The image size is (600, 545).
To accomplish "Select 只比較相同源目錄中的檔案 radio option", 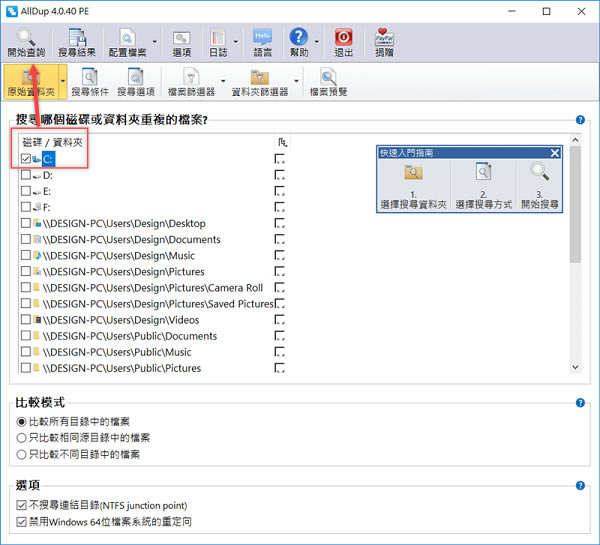I will pos(23,437).
